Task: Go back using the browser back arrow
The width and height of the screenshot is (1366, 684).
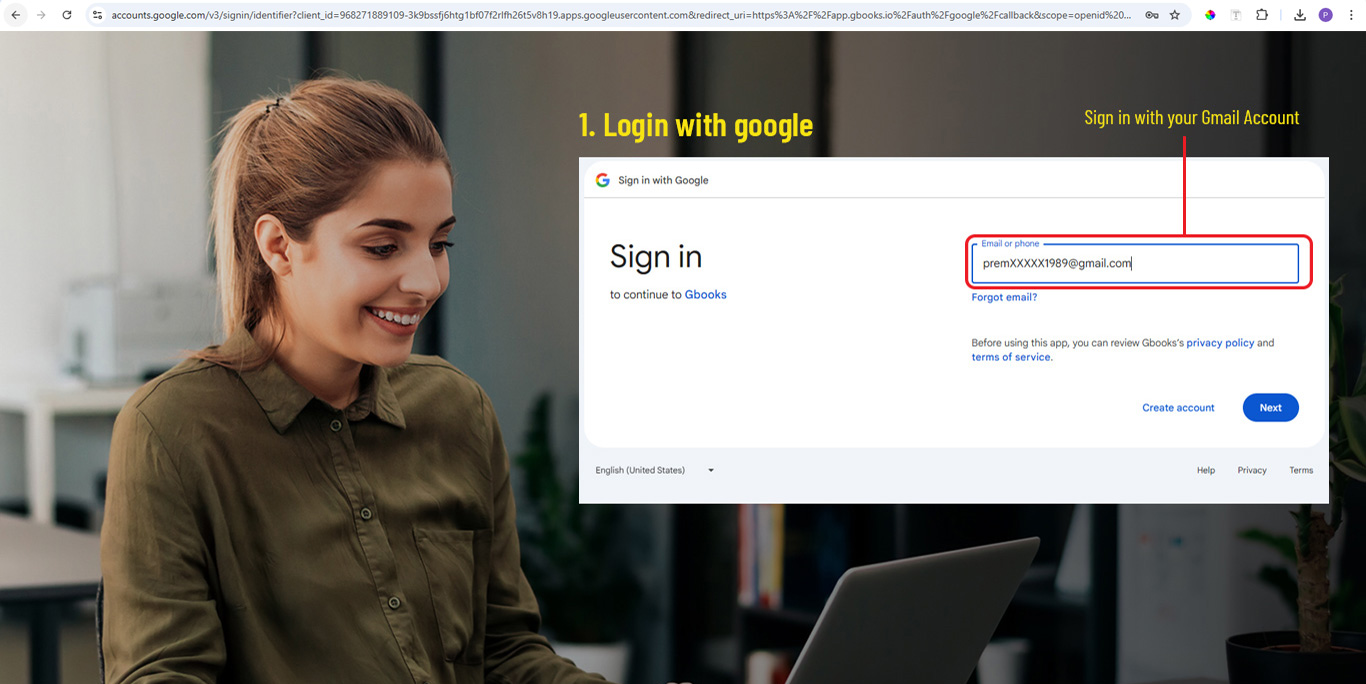Action: click(16, 15)
